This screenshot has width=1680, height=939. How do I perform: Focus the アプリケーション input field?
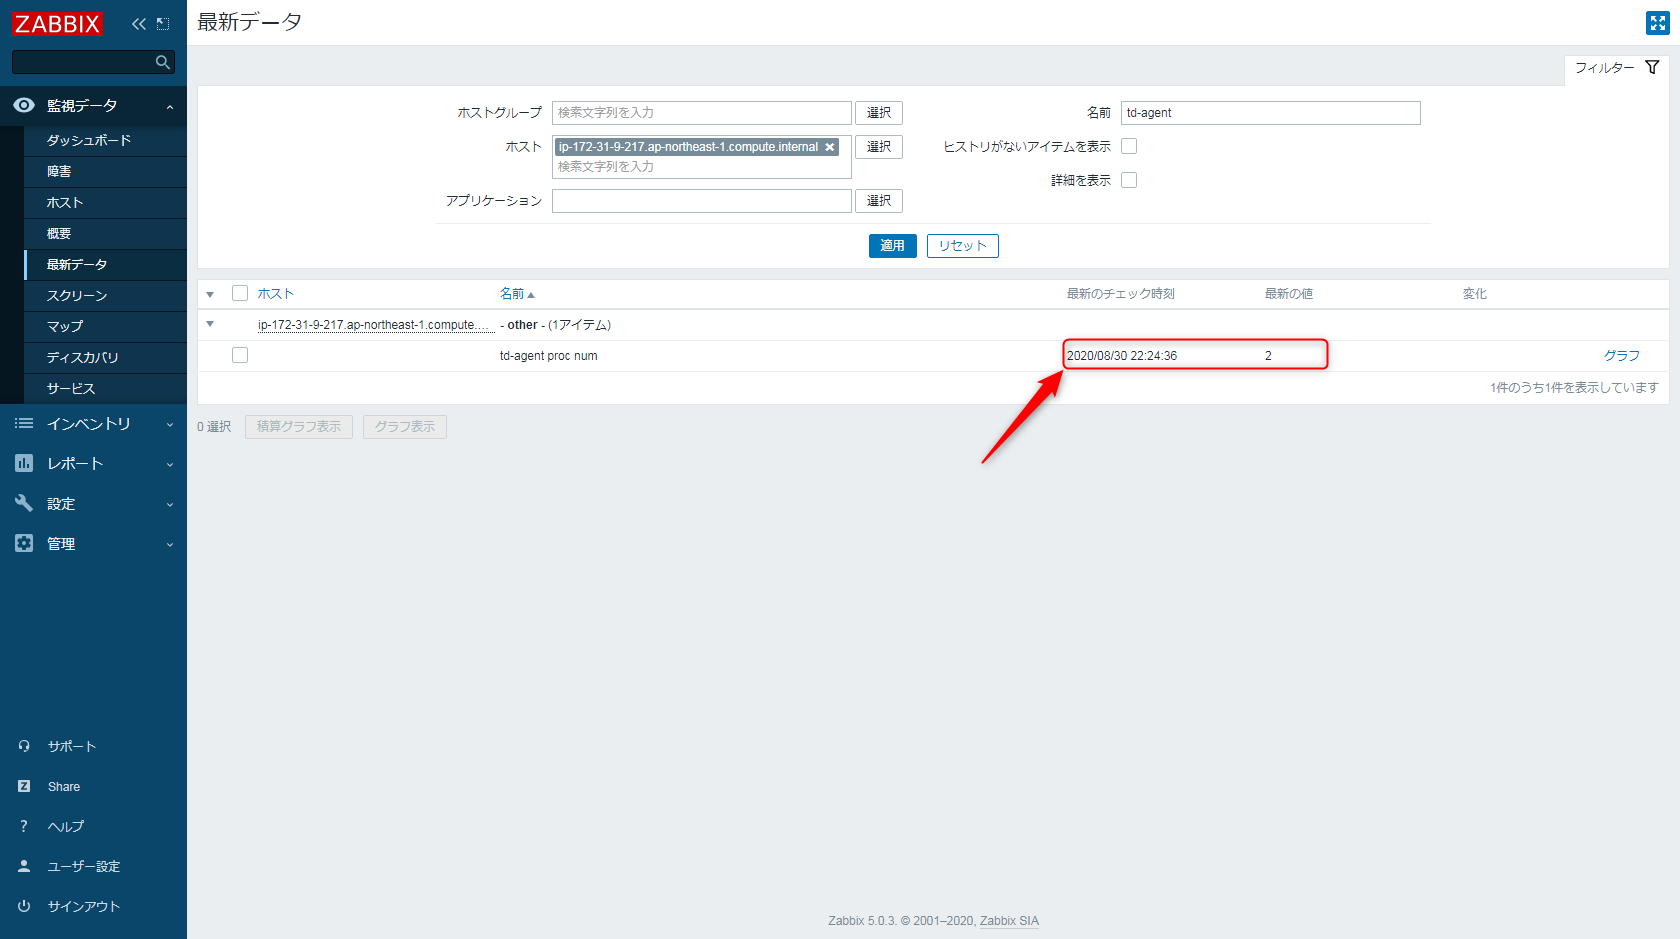coord(702,201)
